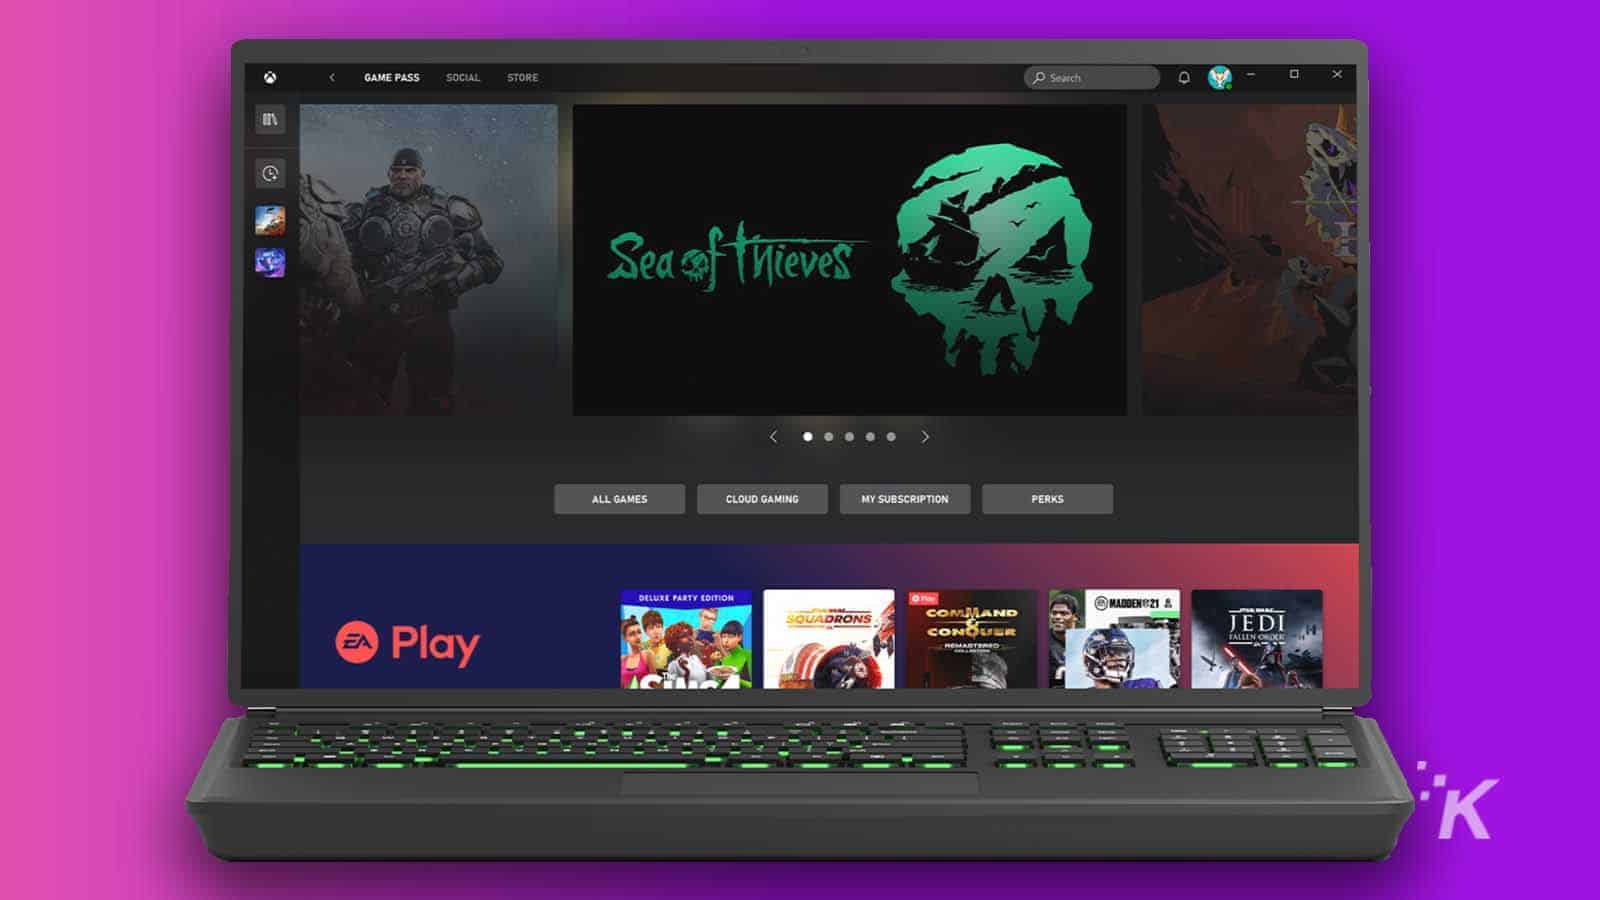Viewport: 1600px width, 900px height.
Task: Open Madden 21 game tile
Action: [1114, 639]
